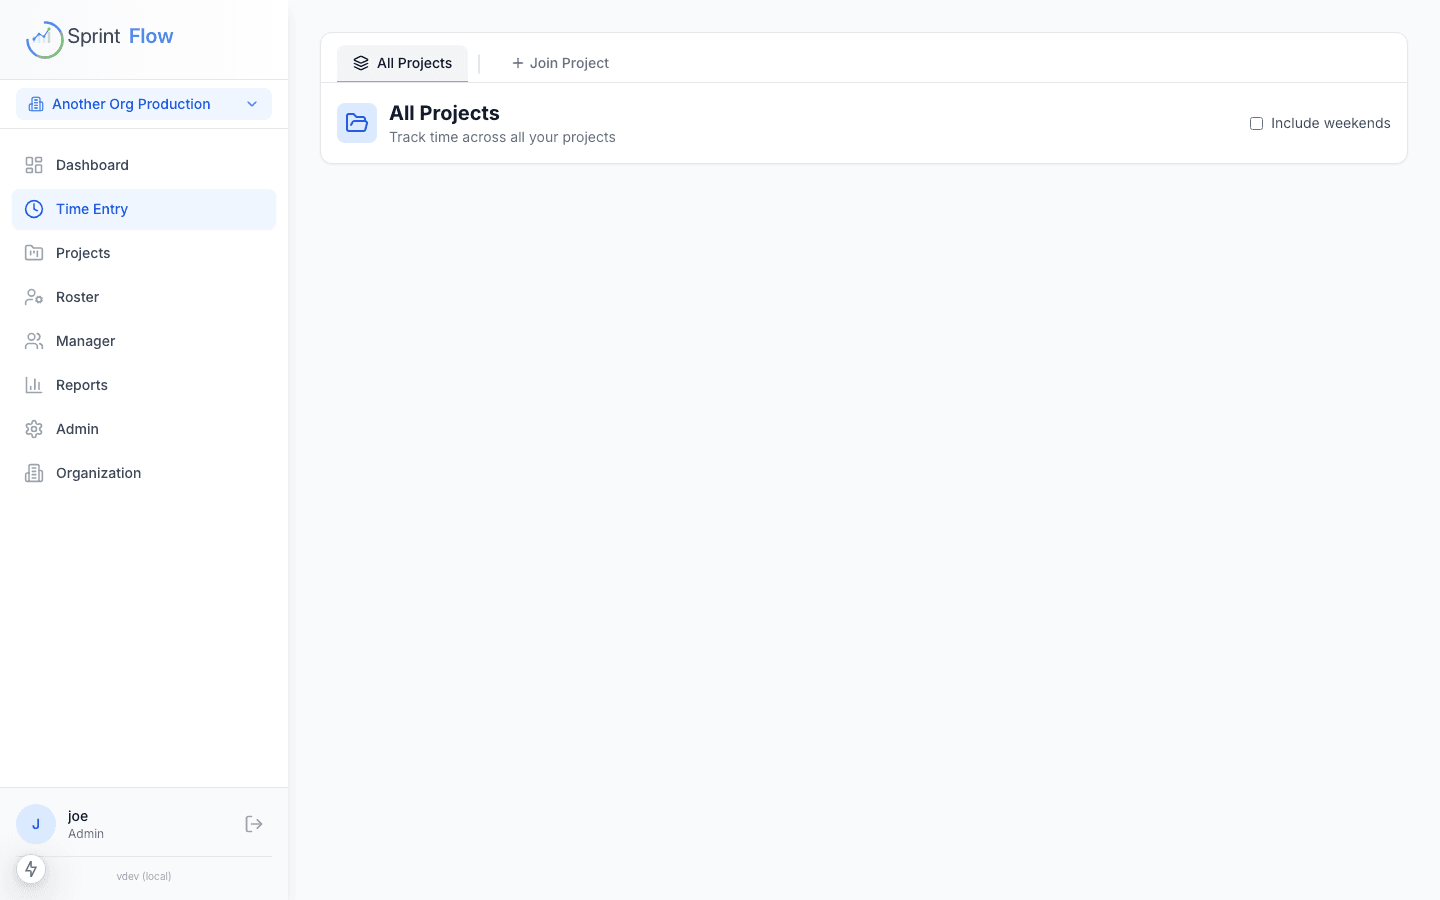Open Reports via the bar chart icon
The image size is (1440, 900).
coord(33,384)
